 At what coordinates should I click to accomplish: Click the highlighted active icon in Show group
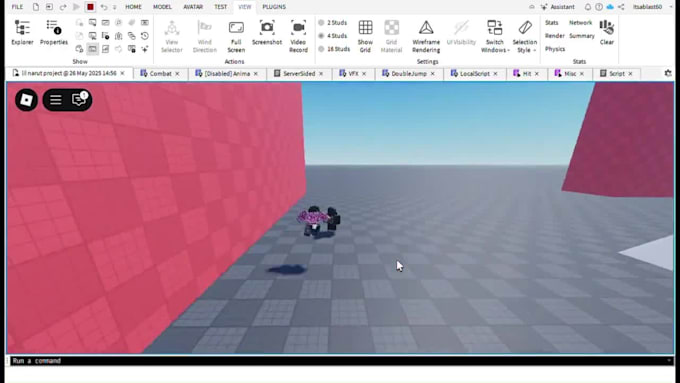click(92, 49)
